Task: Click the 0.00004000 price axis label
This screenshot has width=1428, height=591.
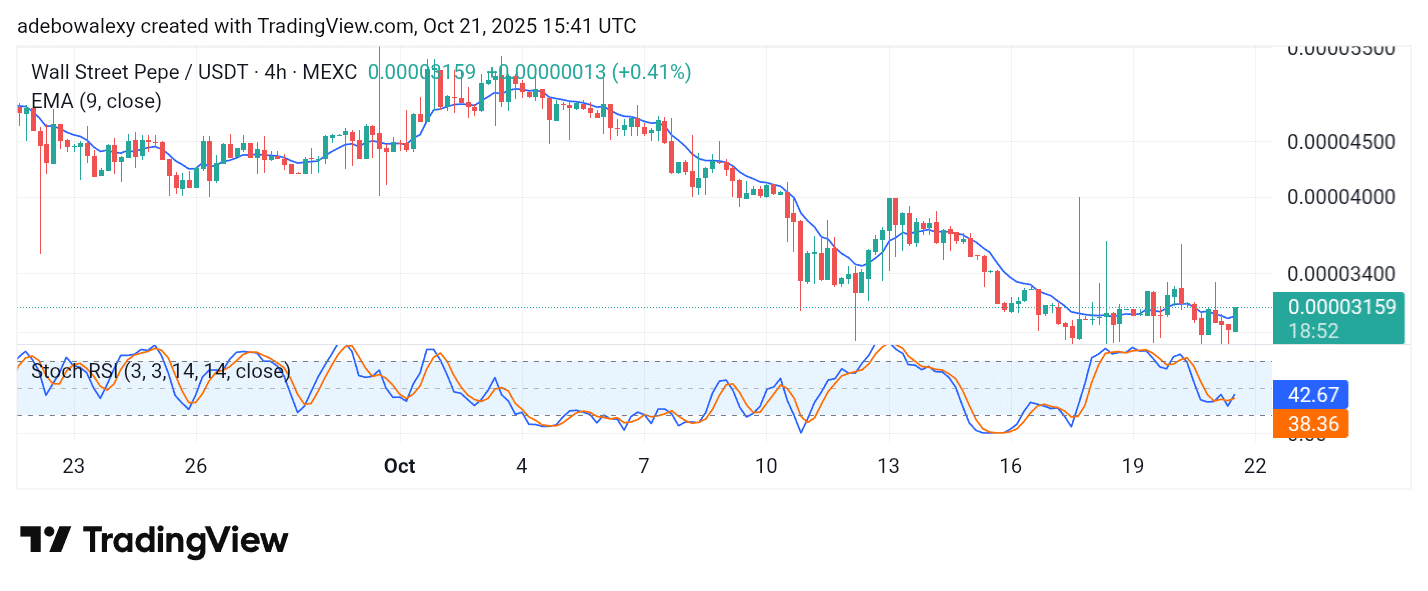Action: (x=1341, y=197)
